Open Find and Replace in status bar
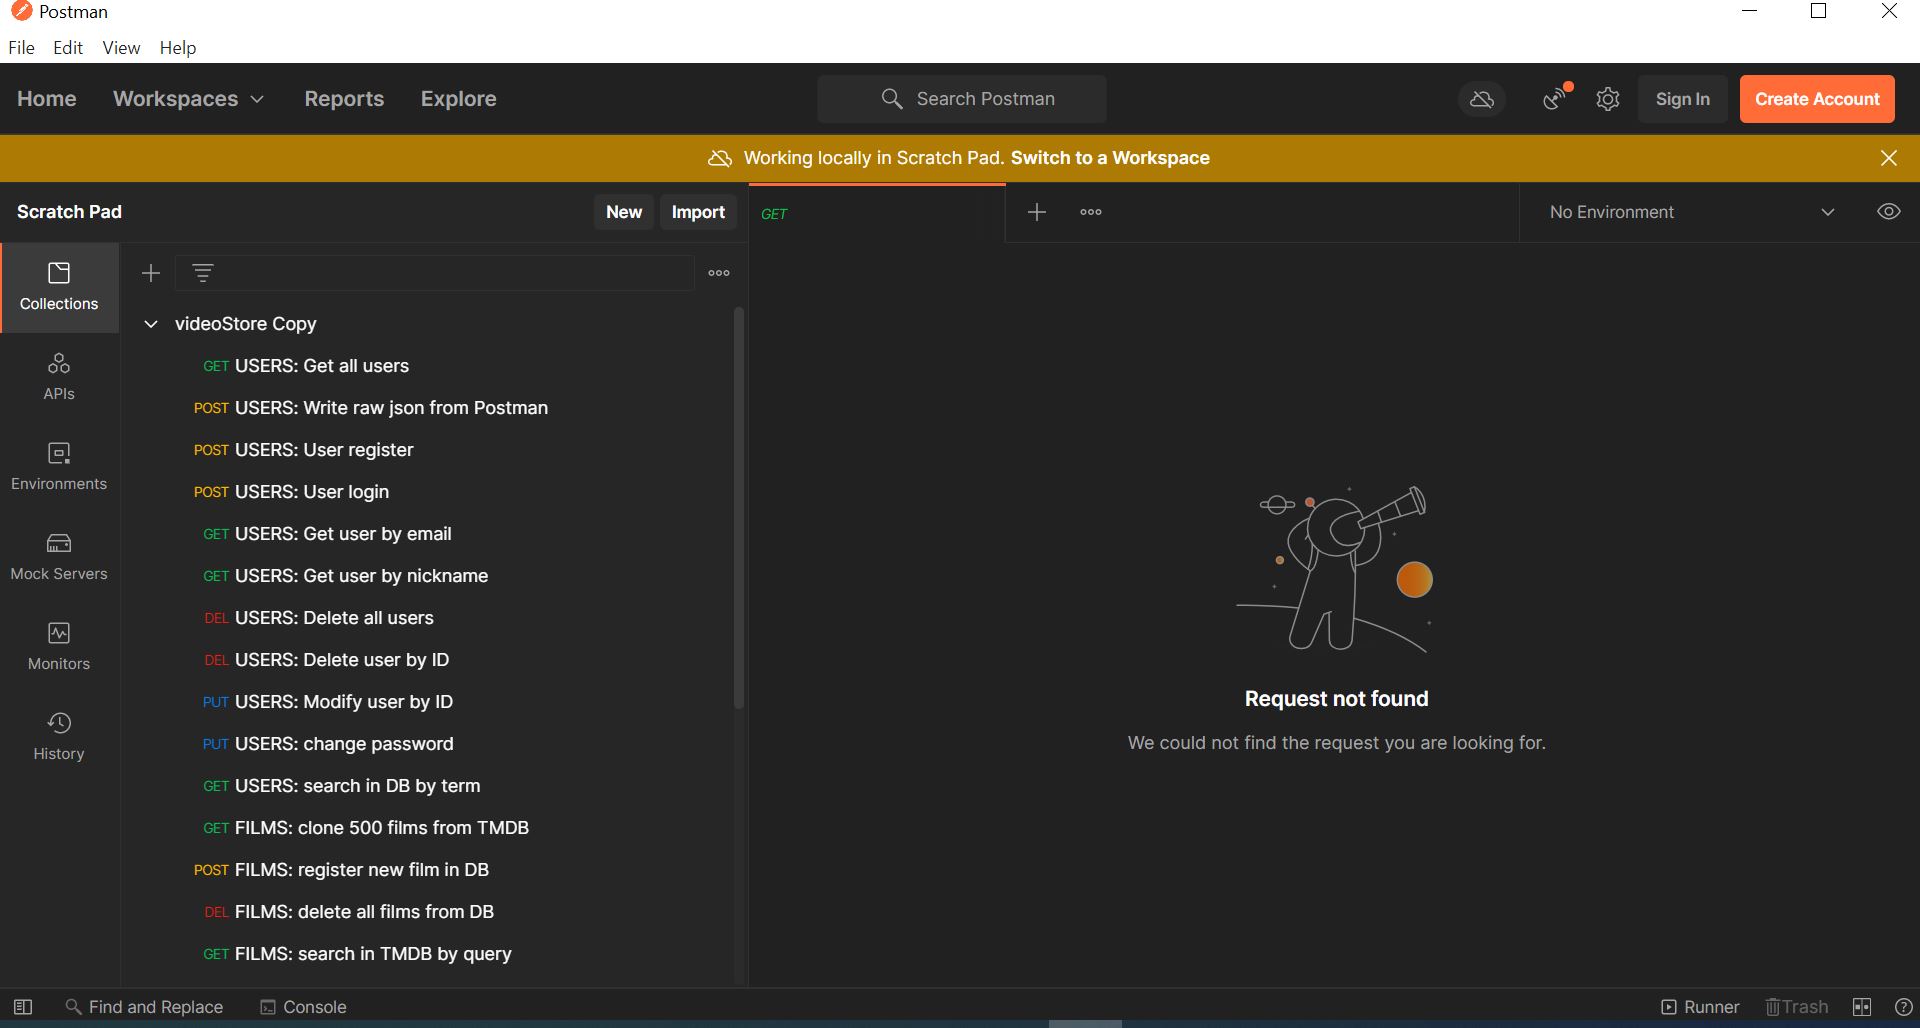 [x=144, y=1007]
